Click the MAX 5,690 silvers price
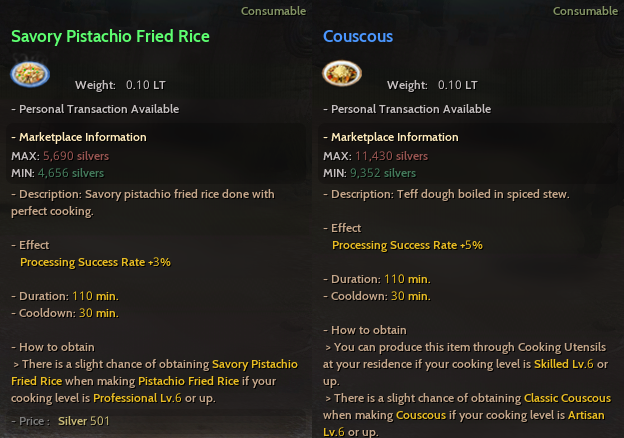Image resolution: width=624 pixels, height=438 pixels. [x=76, y=156]
